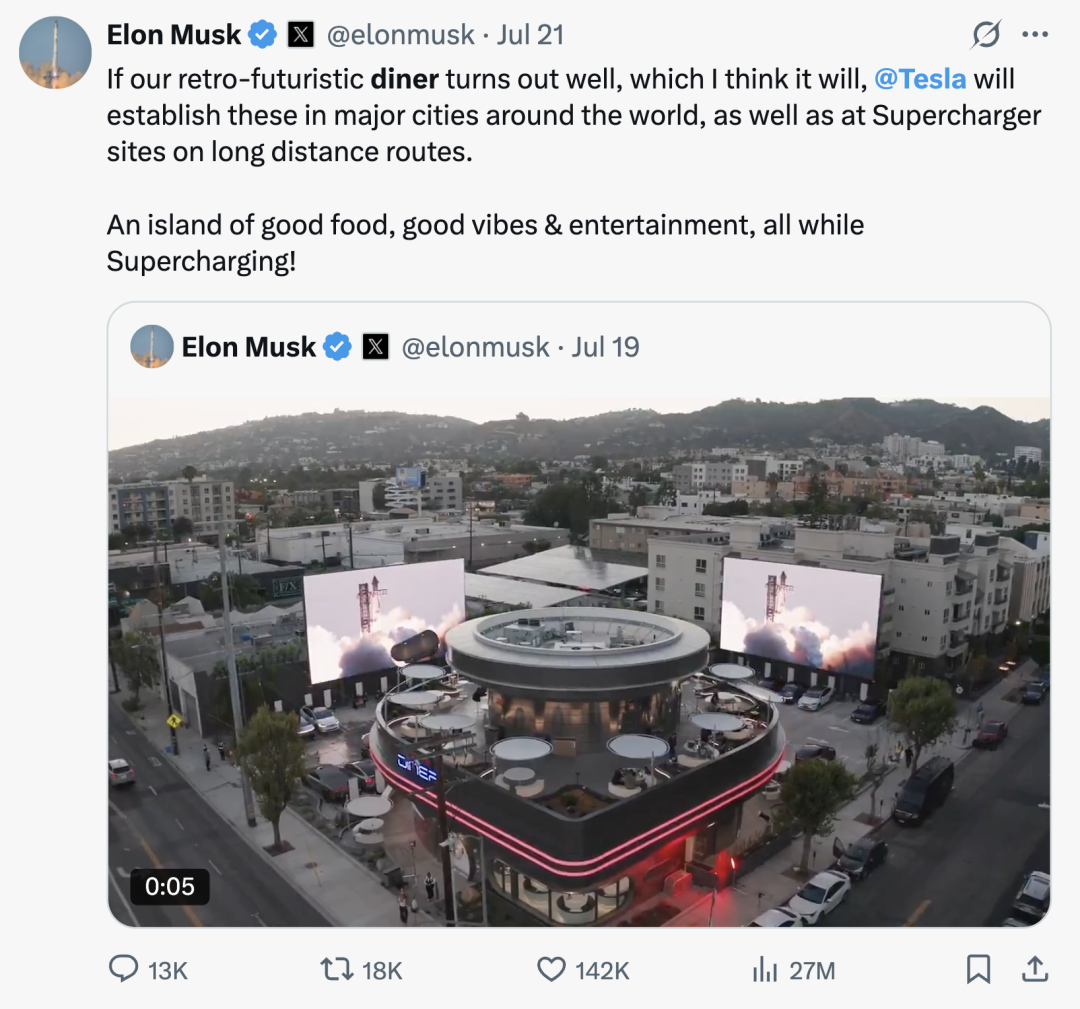This screenshot has height=1009, width=1080.
Task: Click the Elon Musk display name in main post
Action: (x=174, y=35)
